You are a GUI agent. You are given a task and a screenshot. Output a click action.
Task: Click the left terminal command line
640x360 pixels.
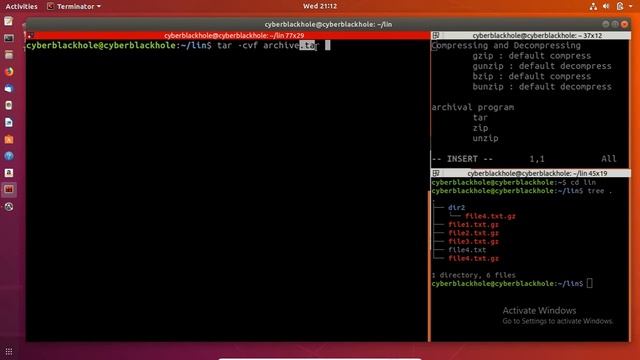click(x=178, y=45)
